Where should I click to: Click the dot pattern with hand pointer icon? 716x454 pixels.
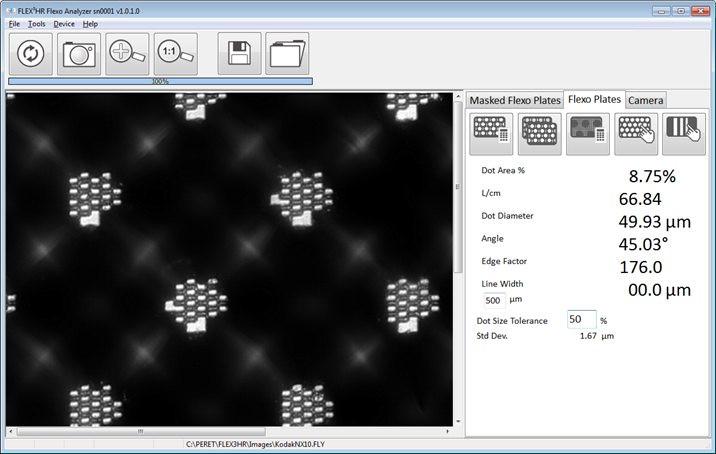tap(636, 134)
